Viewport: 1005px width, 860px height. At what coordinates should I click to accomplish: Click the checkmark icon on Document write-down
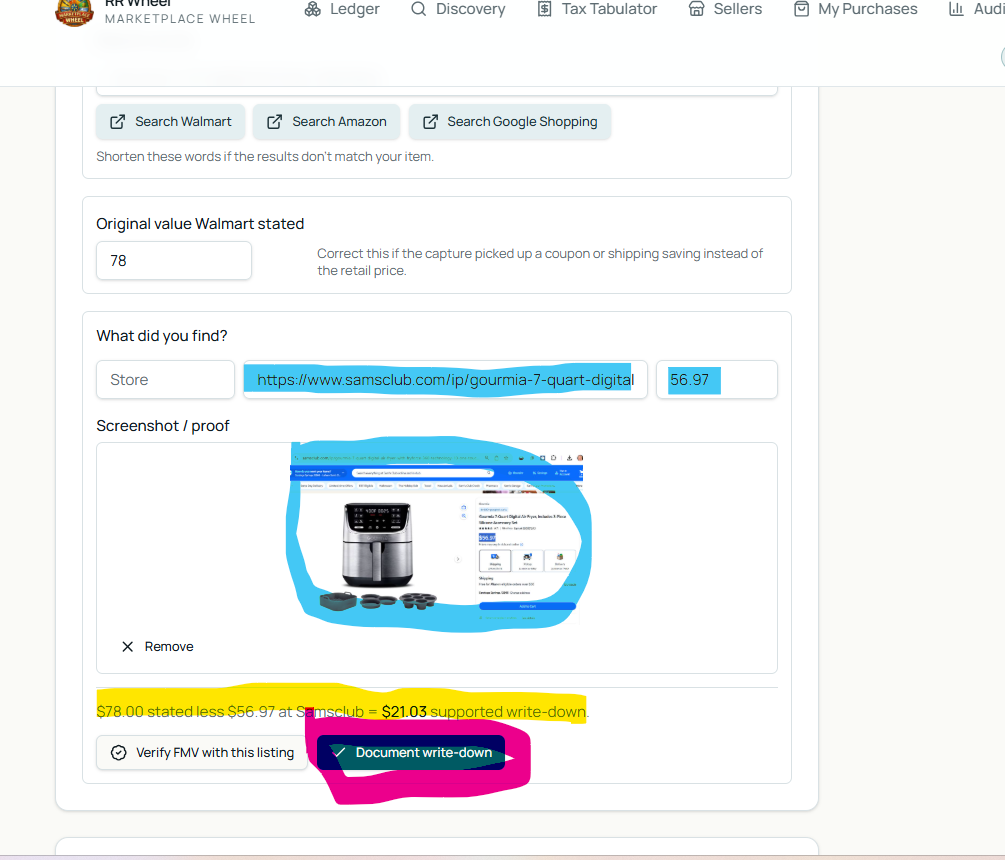click(340, 752)
